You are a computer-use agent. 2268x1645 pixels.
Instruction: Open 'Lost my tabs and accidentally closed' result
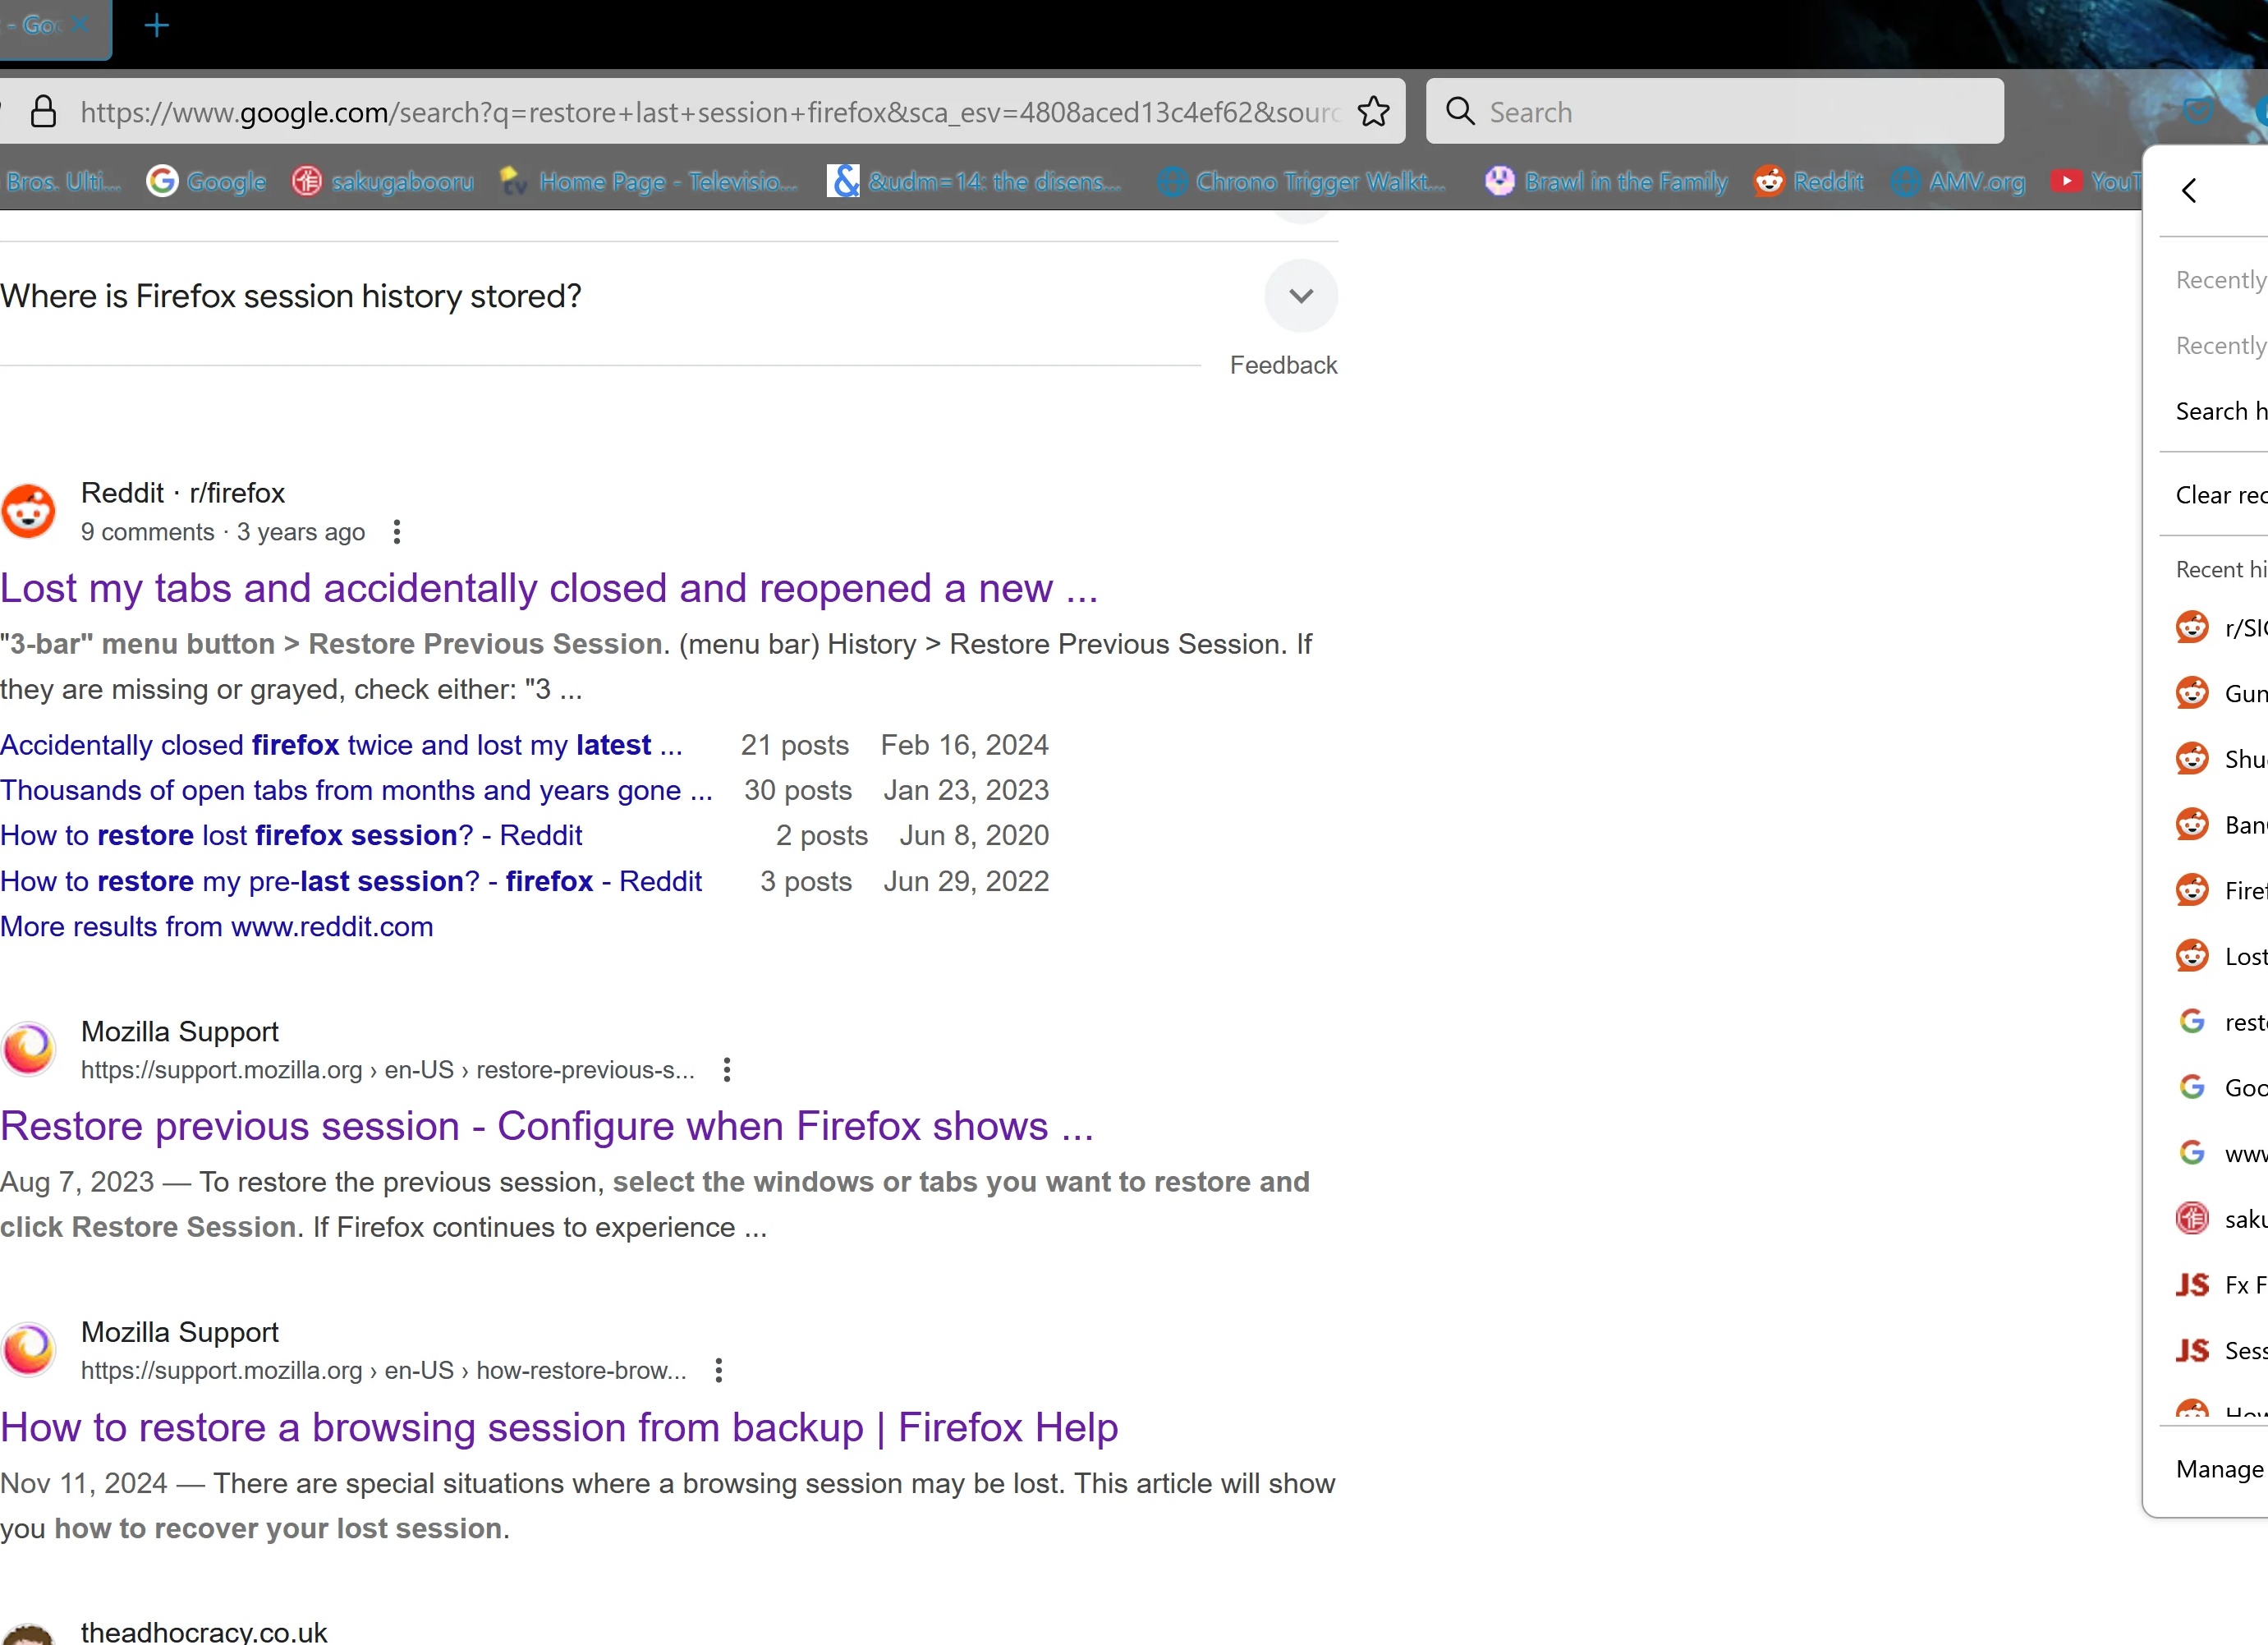coord(549,588)
